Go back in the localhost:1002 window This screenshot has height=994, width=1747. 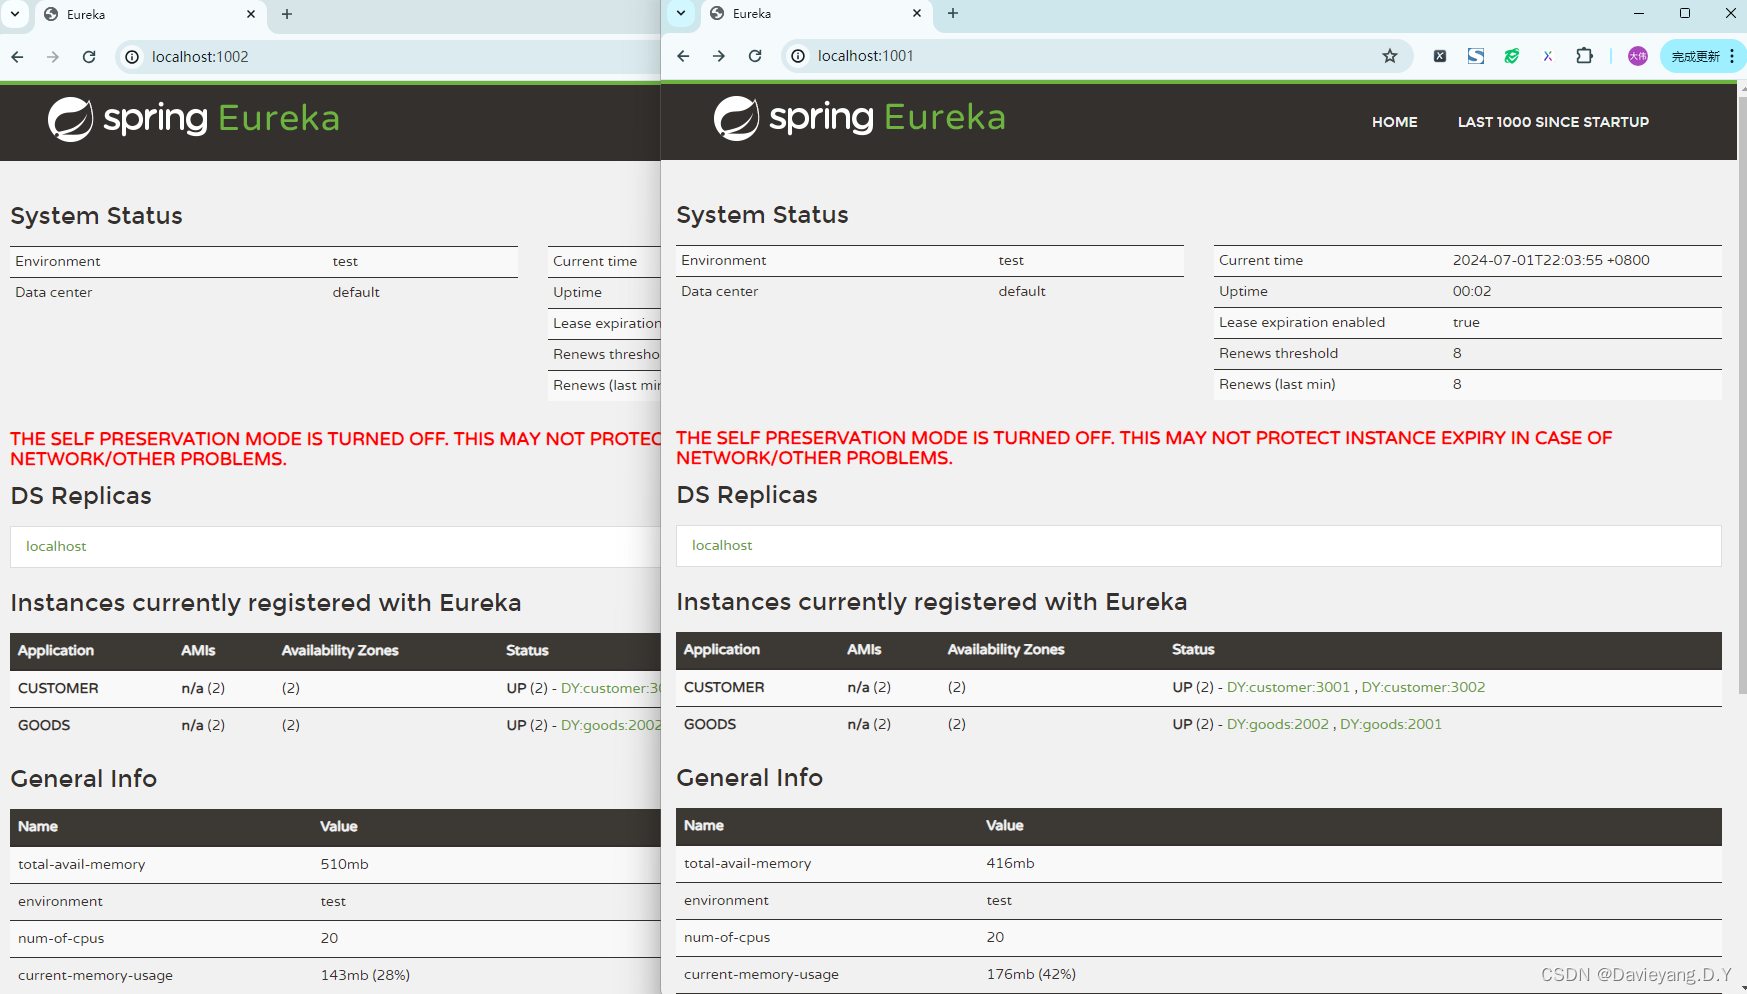tap(17, 57)
